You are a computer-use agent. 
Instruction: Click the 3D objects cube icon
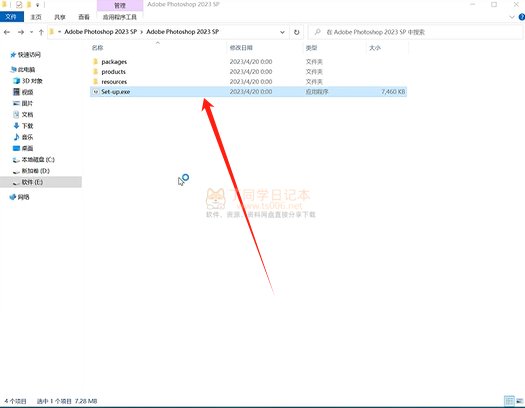pyautogui.click(x=16, y=81)
